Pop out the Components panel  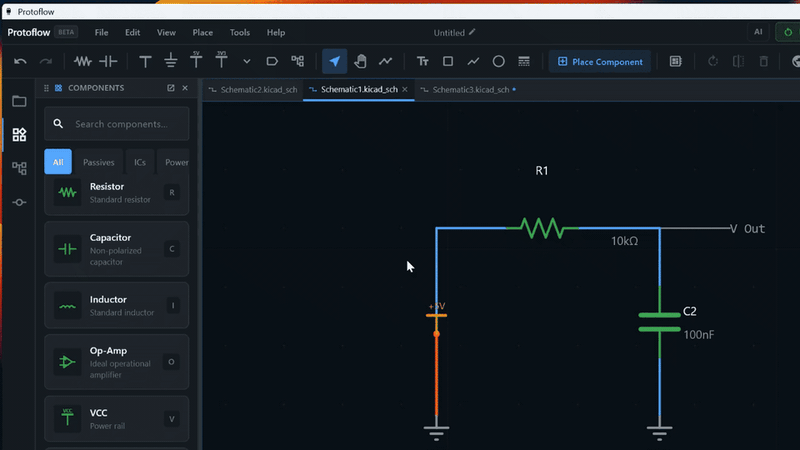tap(171, 88)
